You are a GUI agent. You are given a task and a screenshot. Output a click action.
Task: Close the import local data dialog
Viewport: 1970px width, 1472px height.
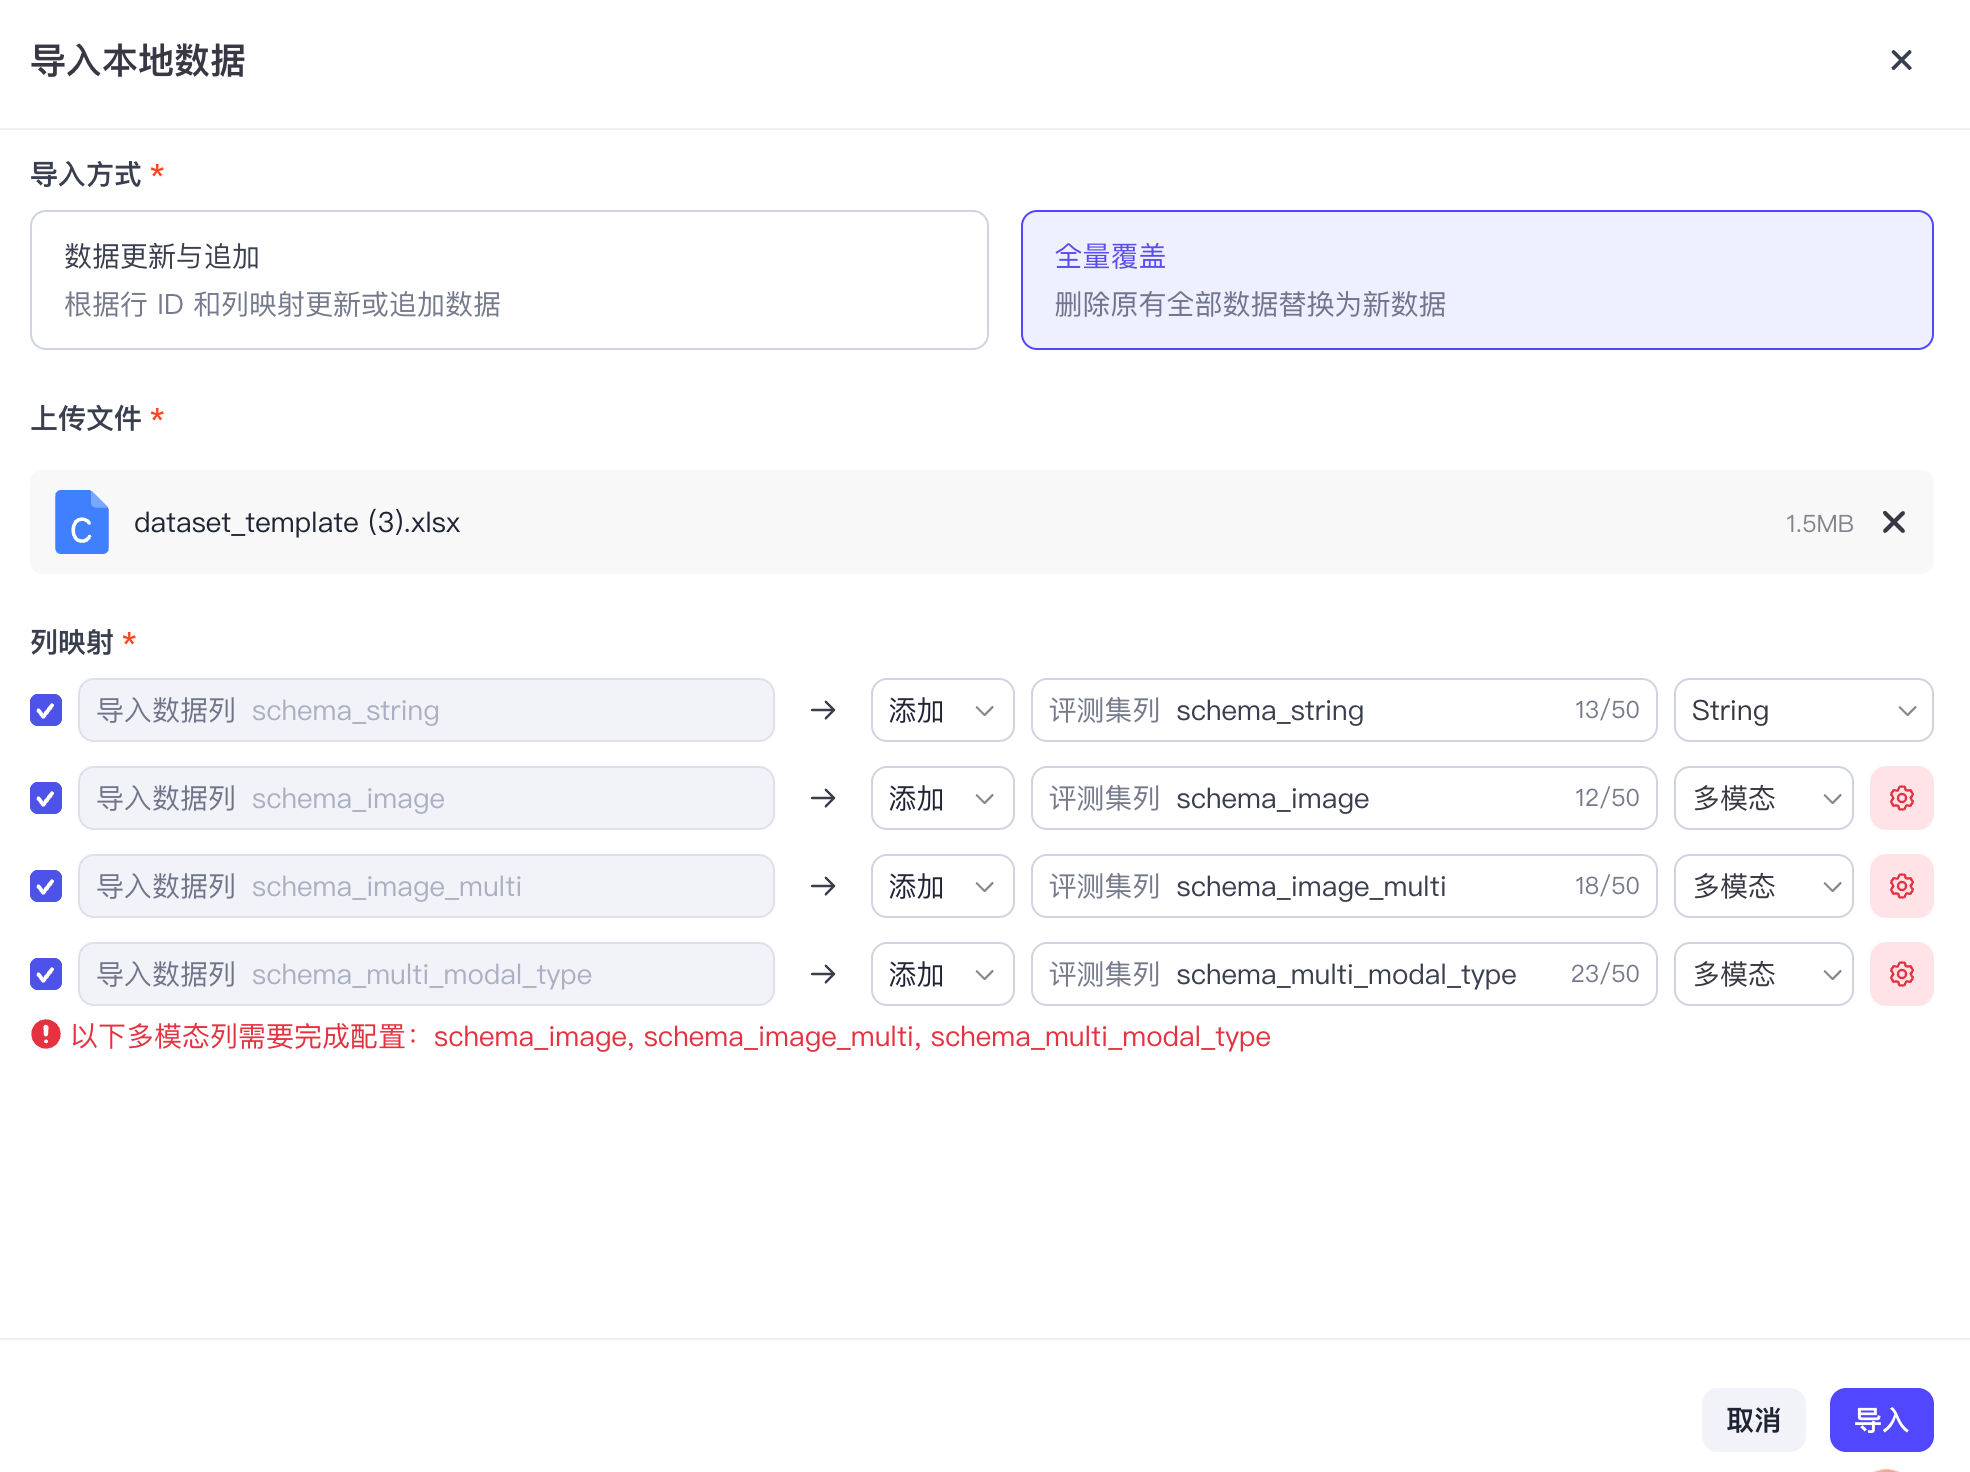pyautogui.click(x=1901, y=61)
